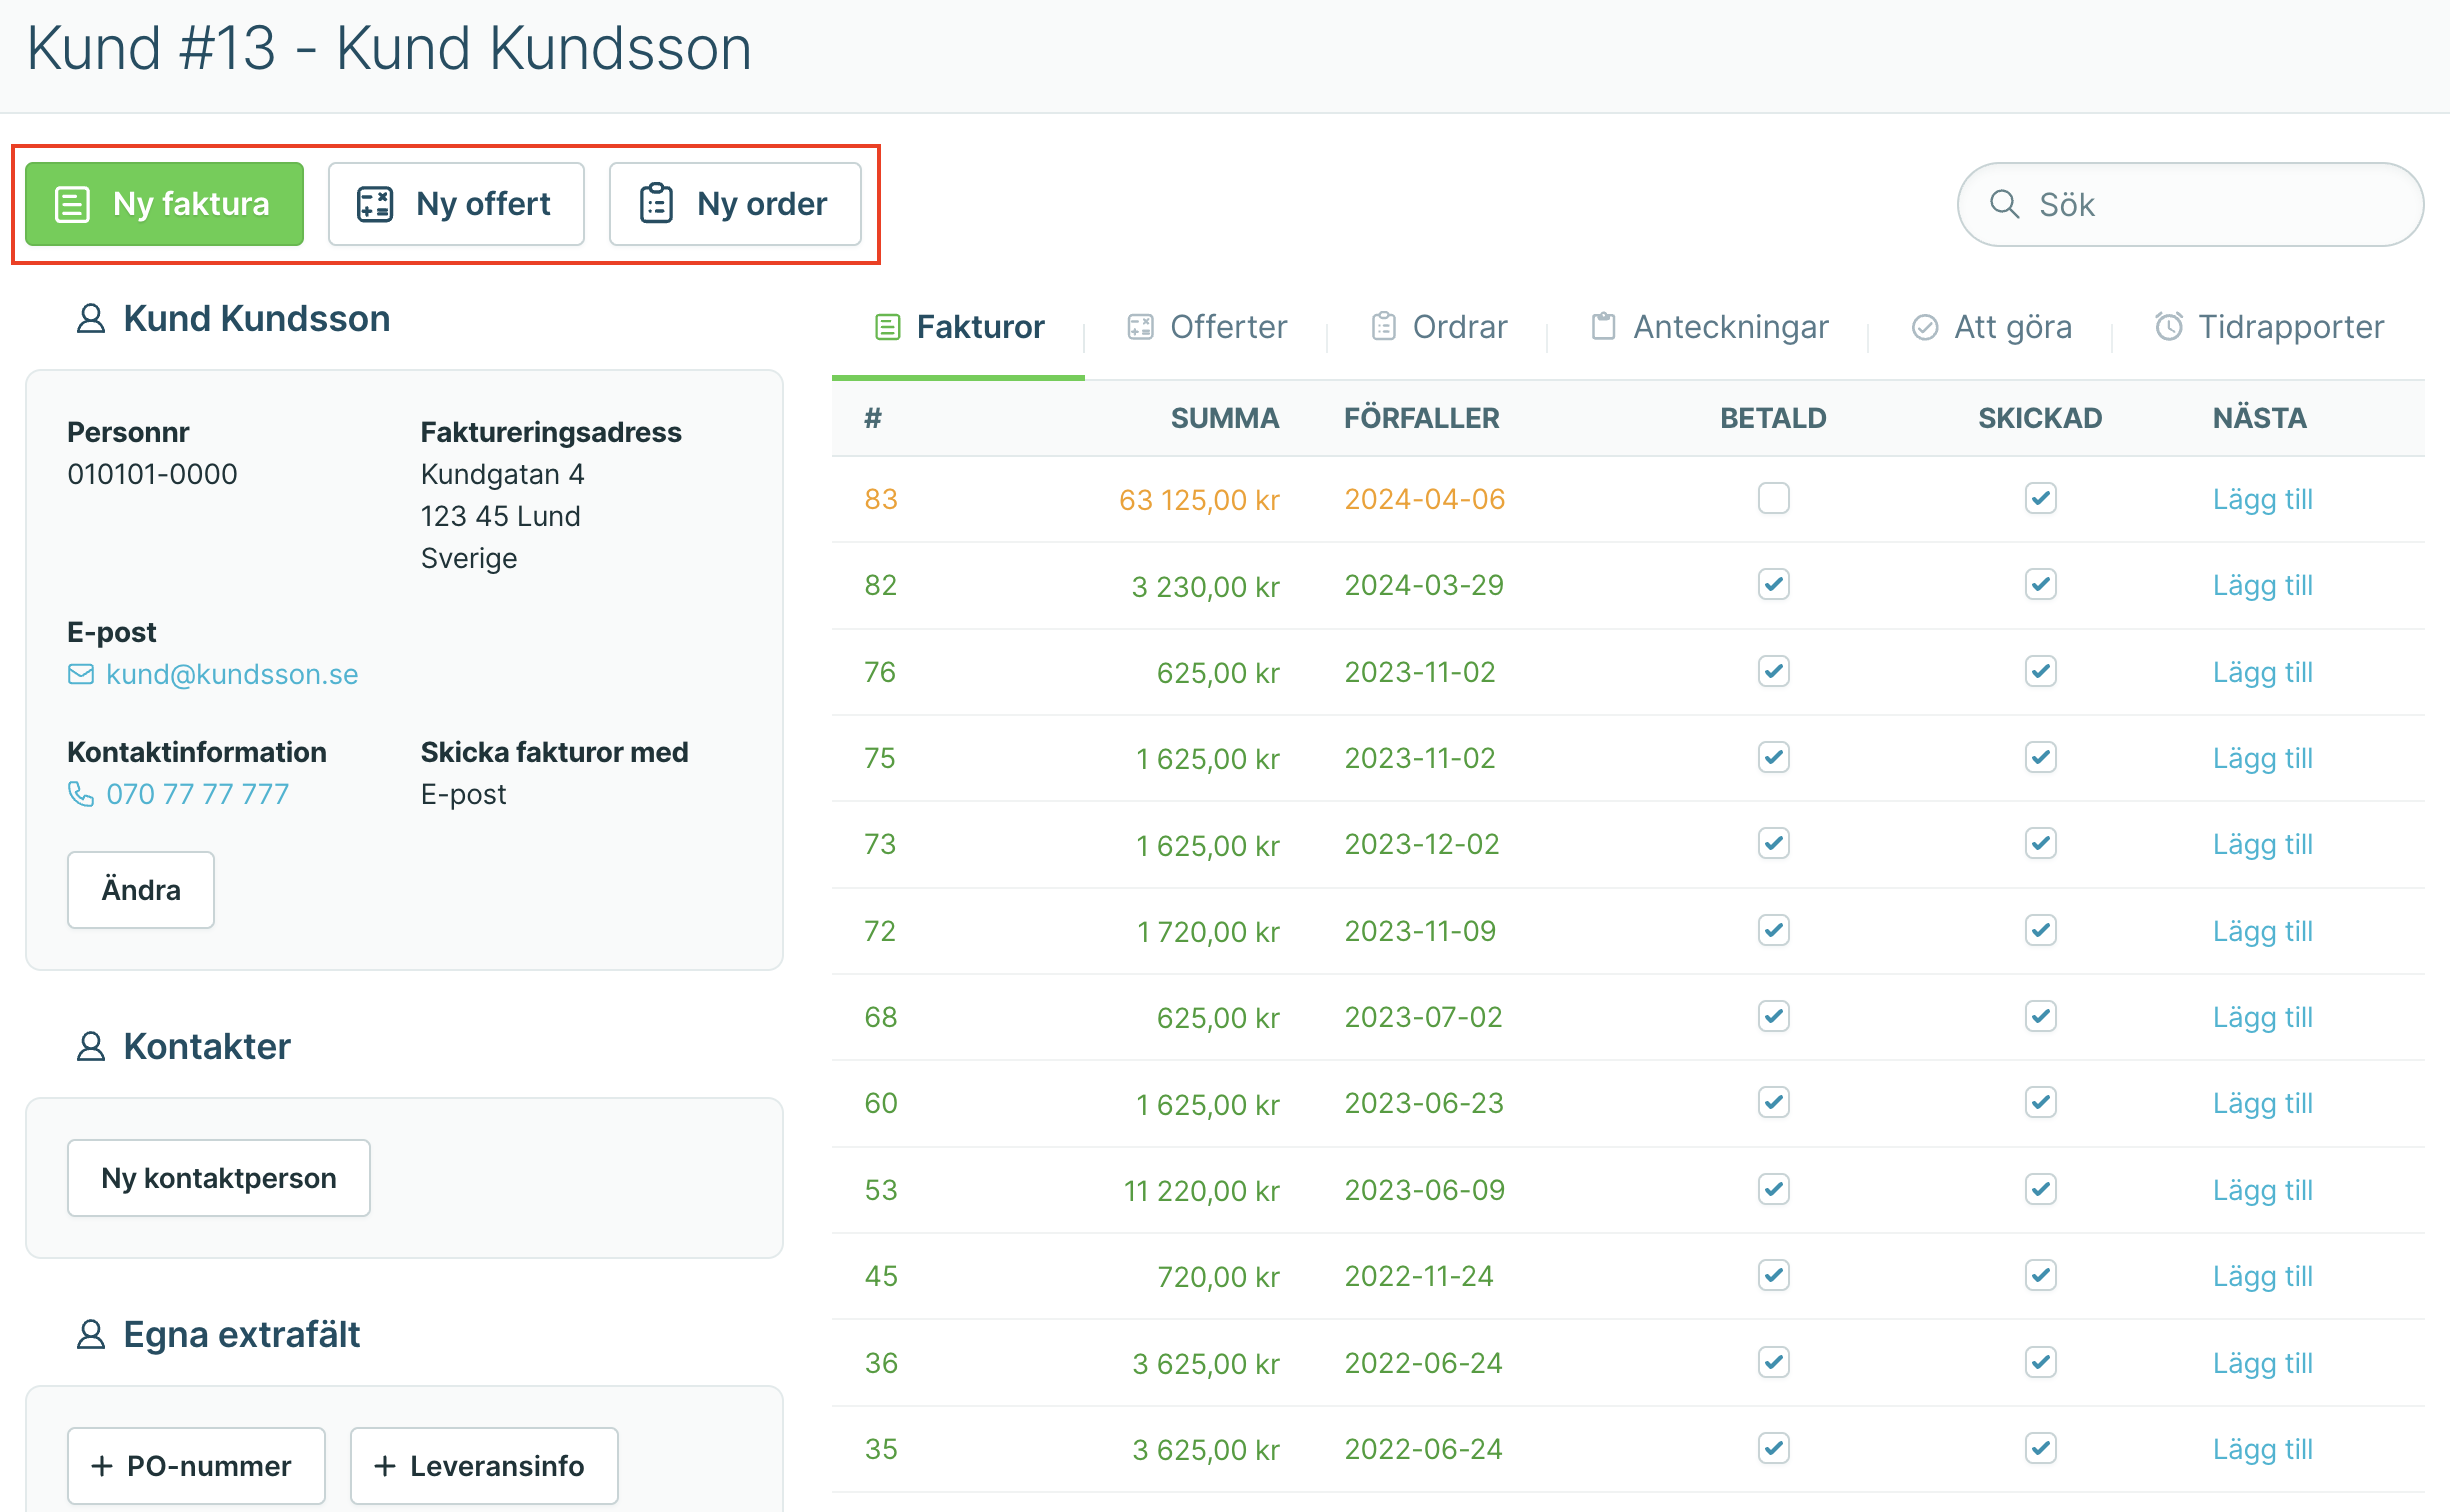The height and width of the screenshot is (1512, 2450).
Task: Click the Ändra button
Action: pos(141,890)
